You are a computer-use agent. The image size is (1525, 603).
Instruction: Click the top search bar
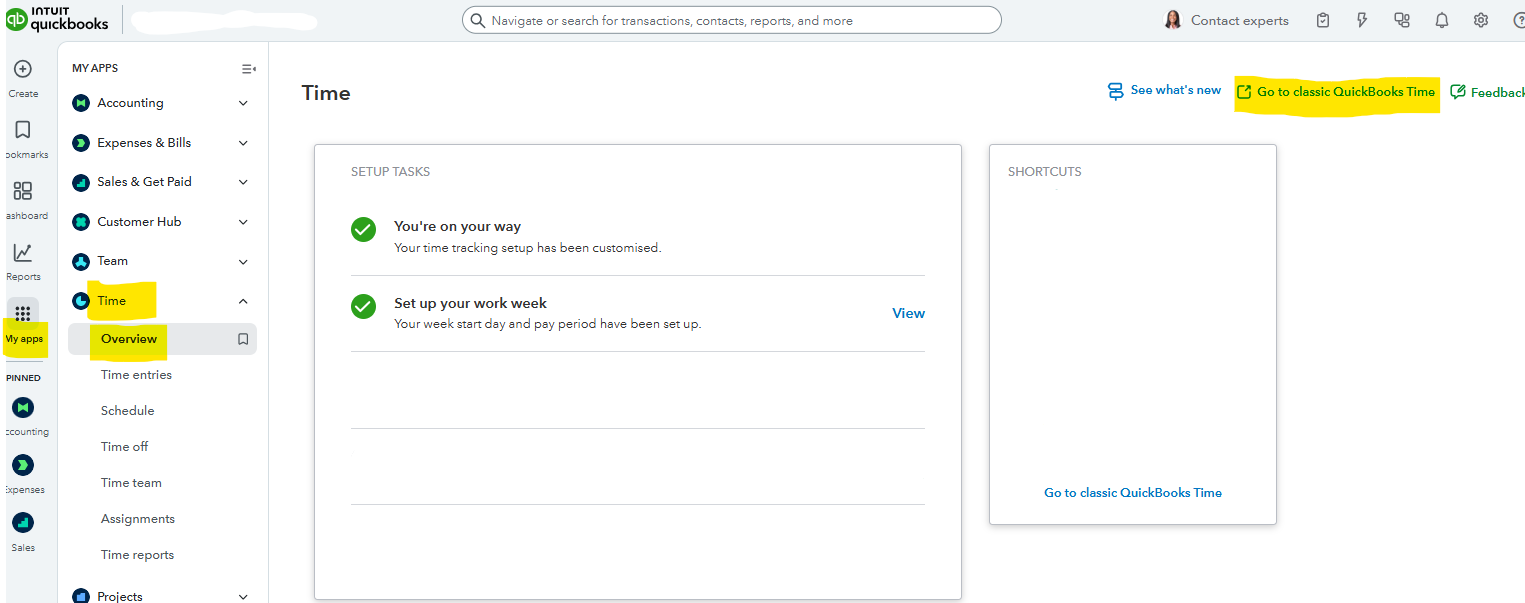click(x=731, y=20)
